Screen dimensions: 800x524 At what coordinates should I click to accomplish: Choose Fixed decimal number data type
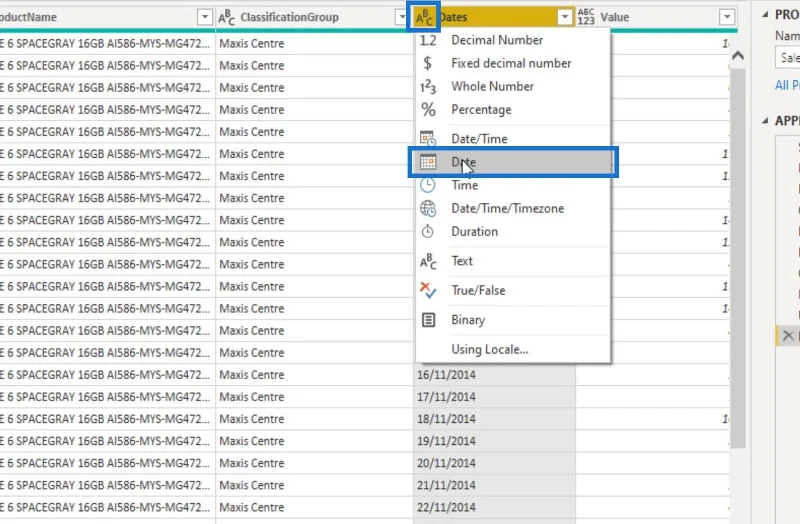(x=513, y=63)
